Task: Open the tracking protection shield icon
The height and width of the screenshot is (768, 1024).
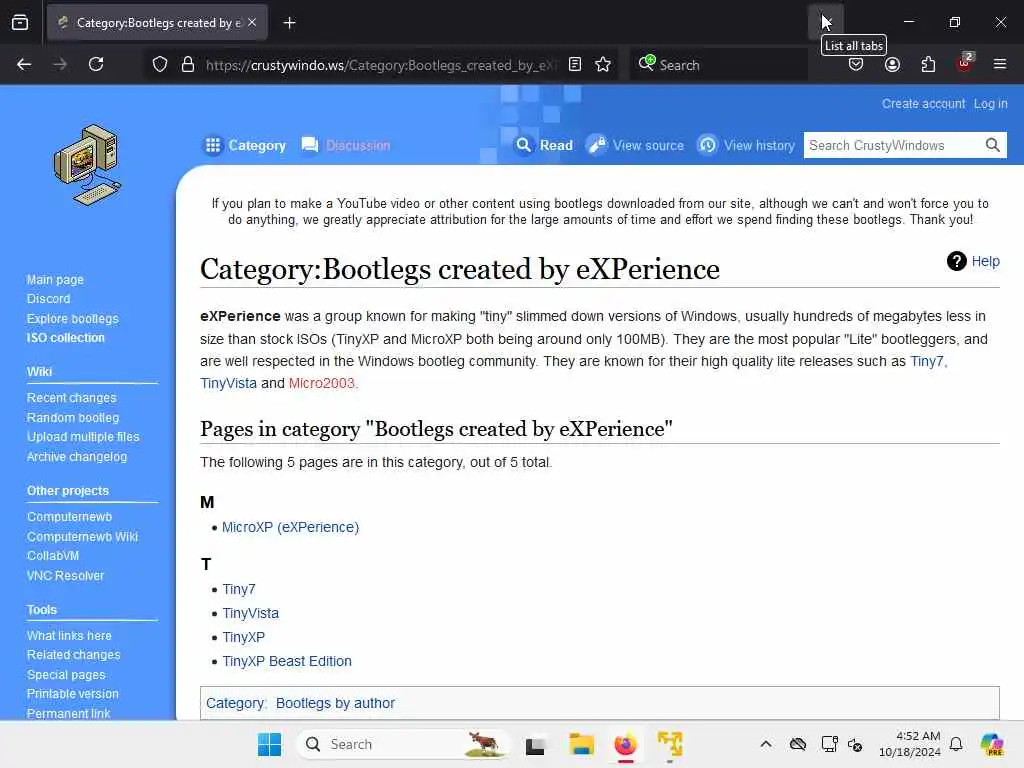Action: 160,65
